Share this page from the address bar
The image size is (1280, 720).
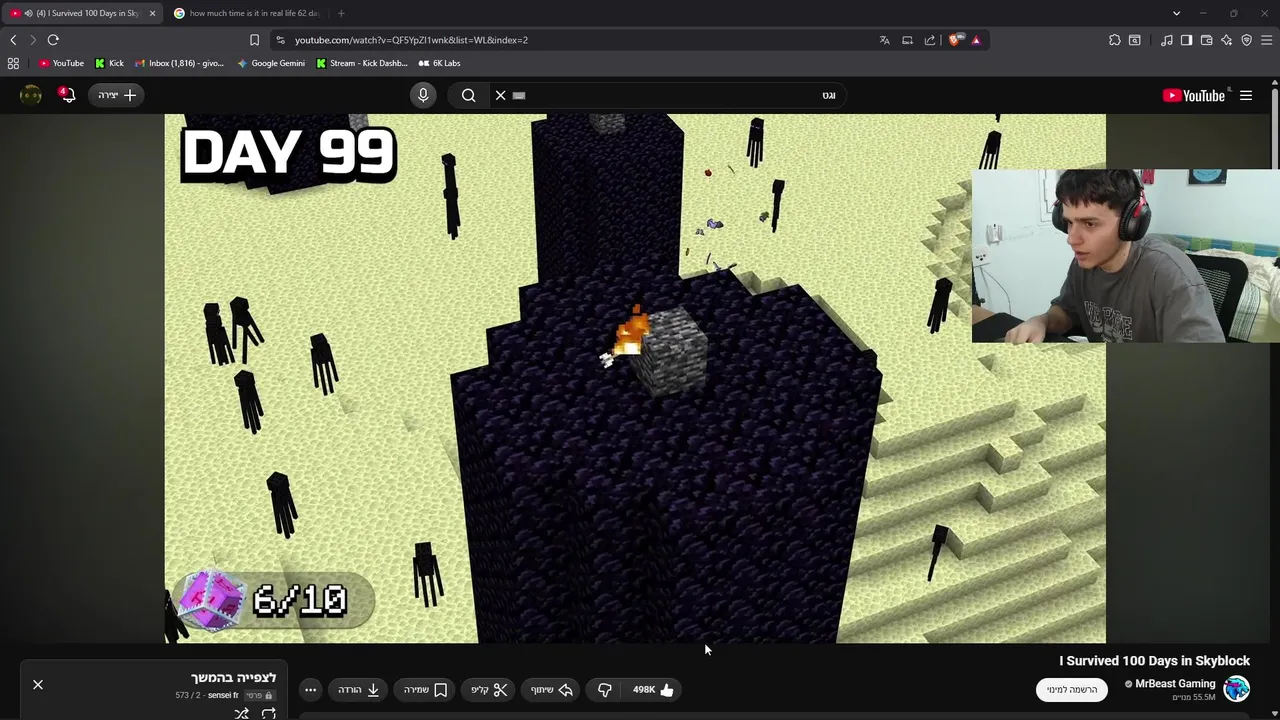[x=930, y=40]
